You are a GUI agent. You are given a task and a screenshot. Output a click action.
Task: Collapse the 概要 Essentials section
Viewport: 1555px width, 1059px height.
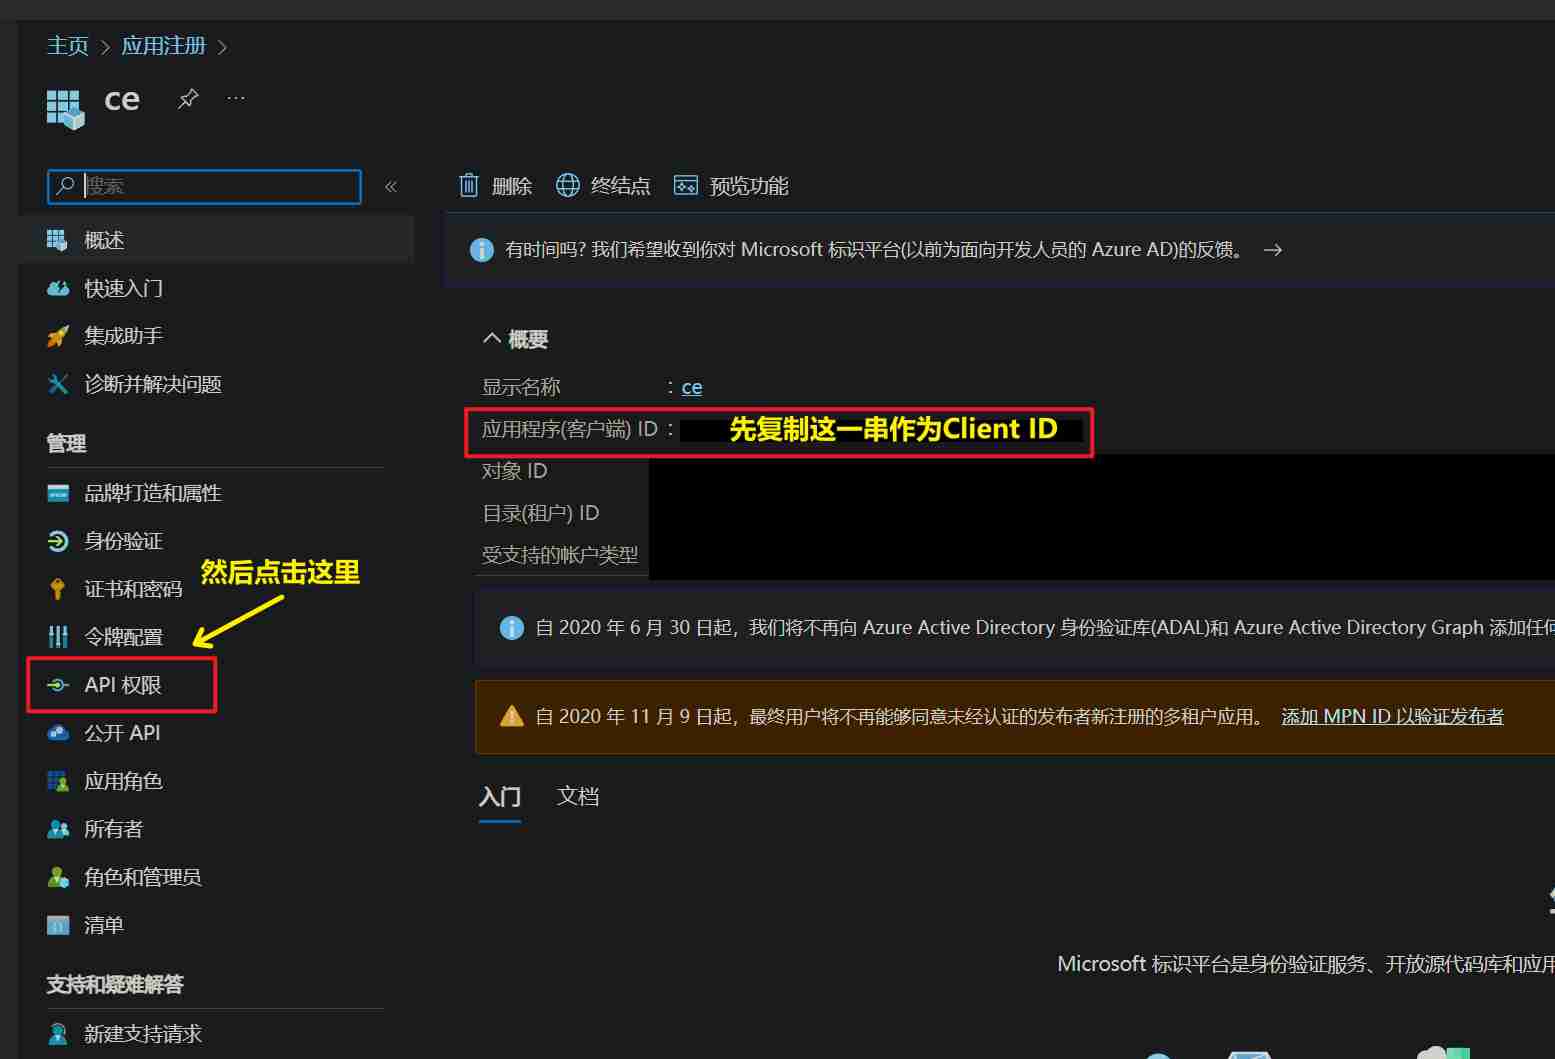[492, 339]
